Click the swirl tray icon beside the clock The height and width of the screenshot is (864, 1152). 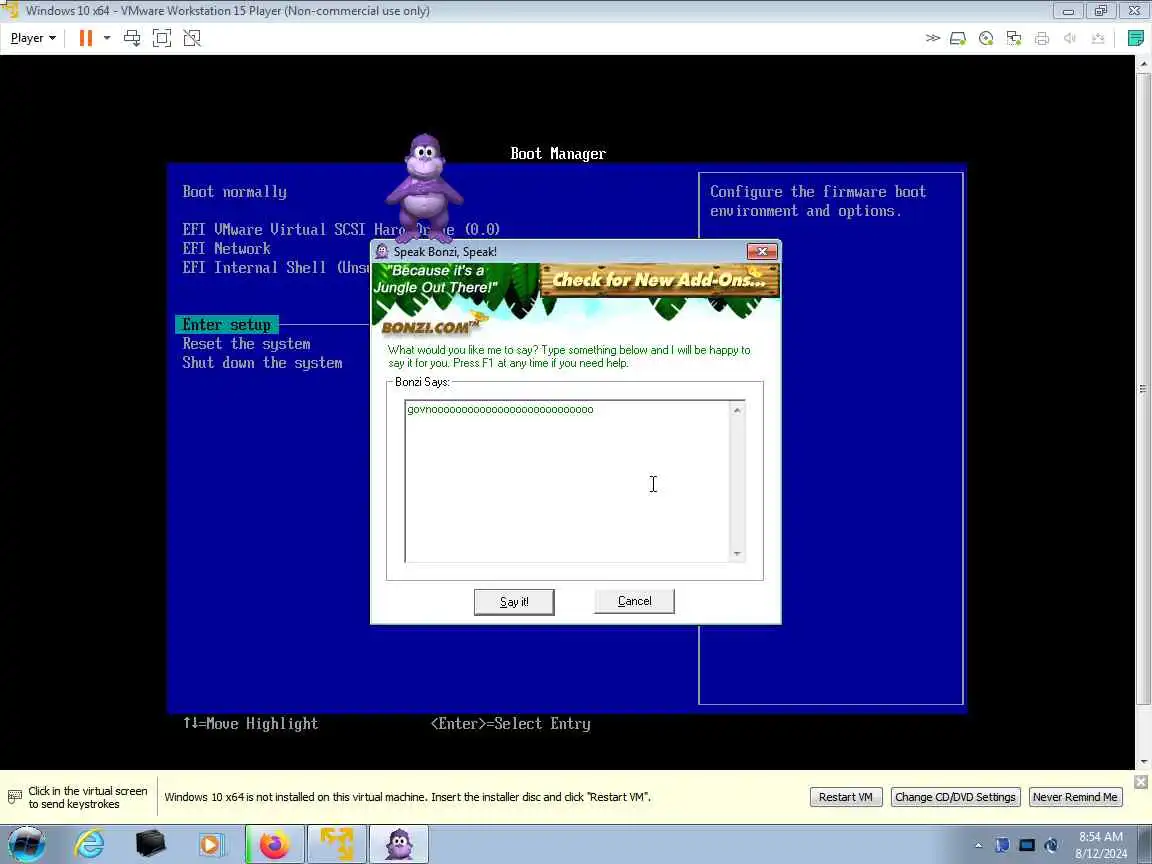1051,846
